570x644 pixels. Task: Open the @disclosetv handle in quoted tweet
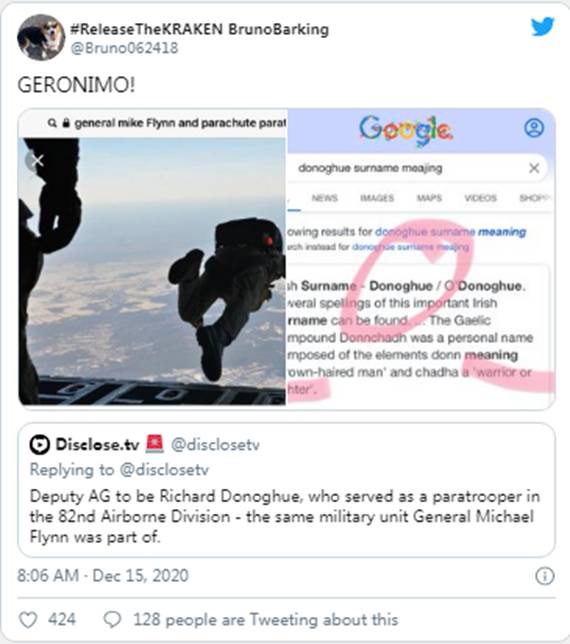coord(215,444)
